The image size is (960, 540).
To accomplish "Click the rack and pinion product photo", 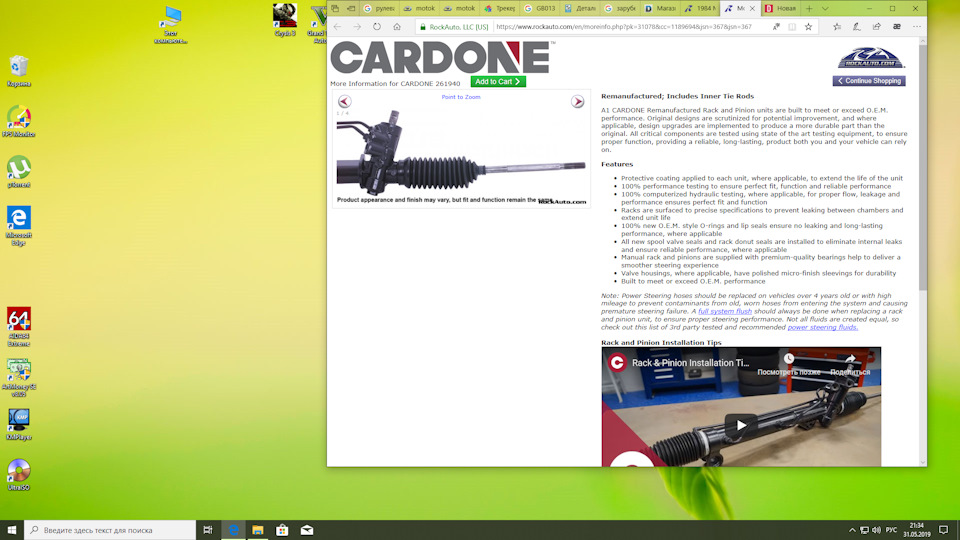I will tap(460, 152).
